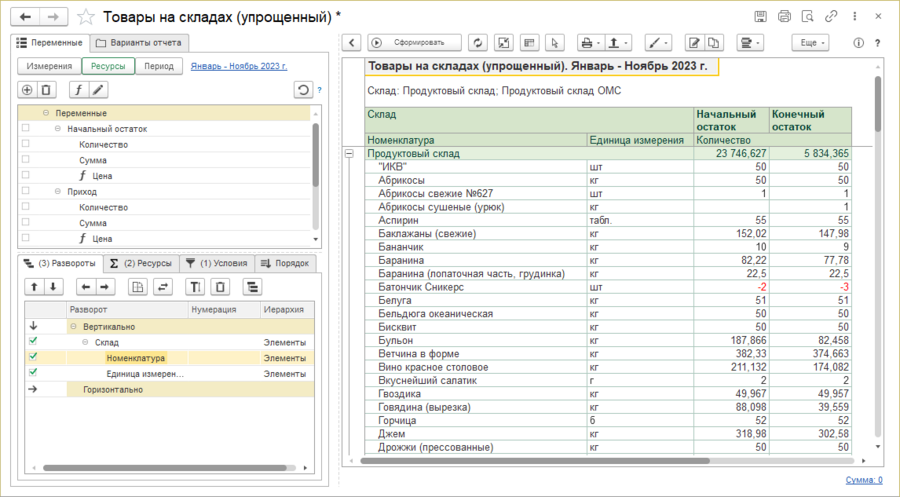The width and height of the screenshot is (900, 497).
Task: Delete the selected pivot with the trash icon
Action: (220, 287)
